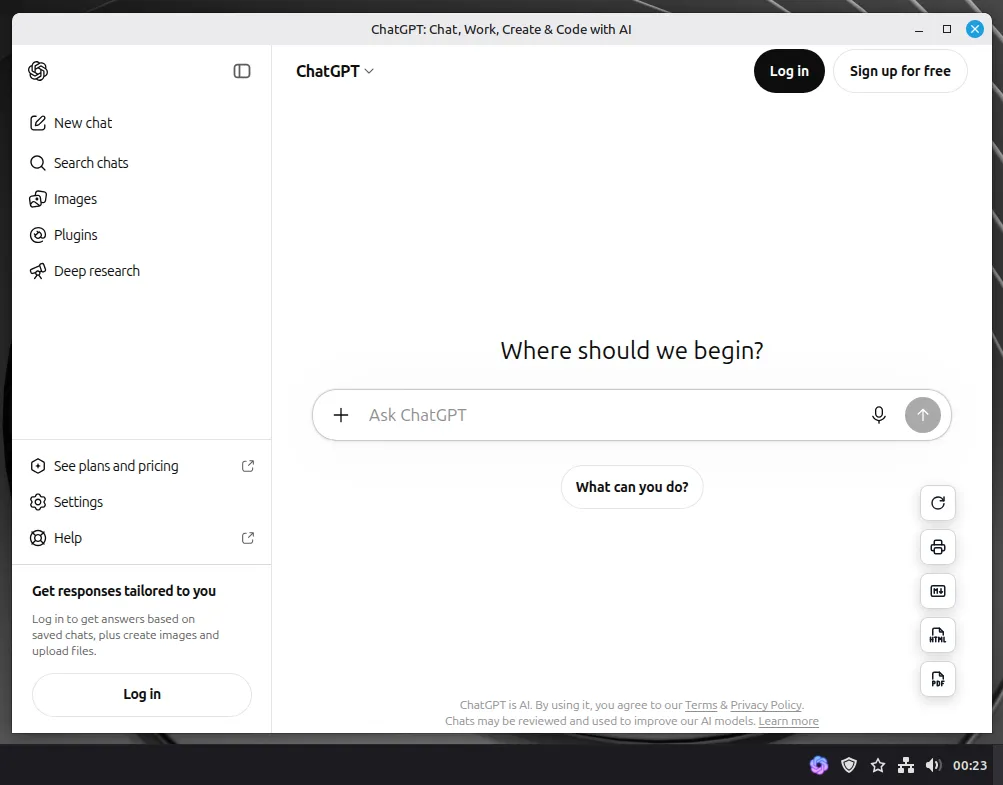Viewport: 1003px width, 785px height.
Task: Click the refresh icon in floating toolbar
Action: pyautogui.click(x=938, y=503)
